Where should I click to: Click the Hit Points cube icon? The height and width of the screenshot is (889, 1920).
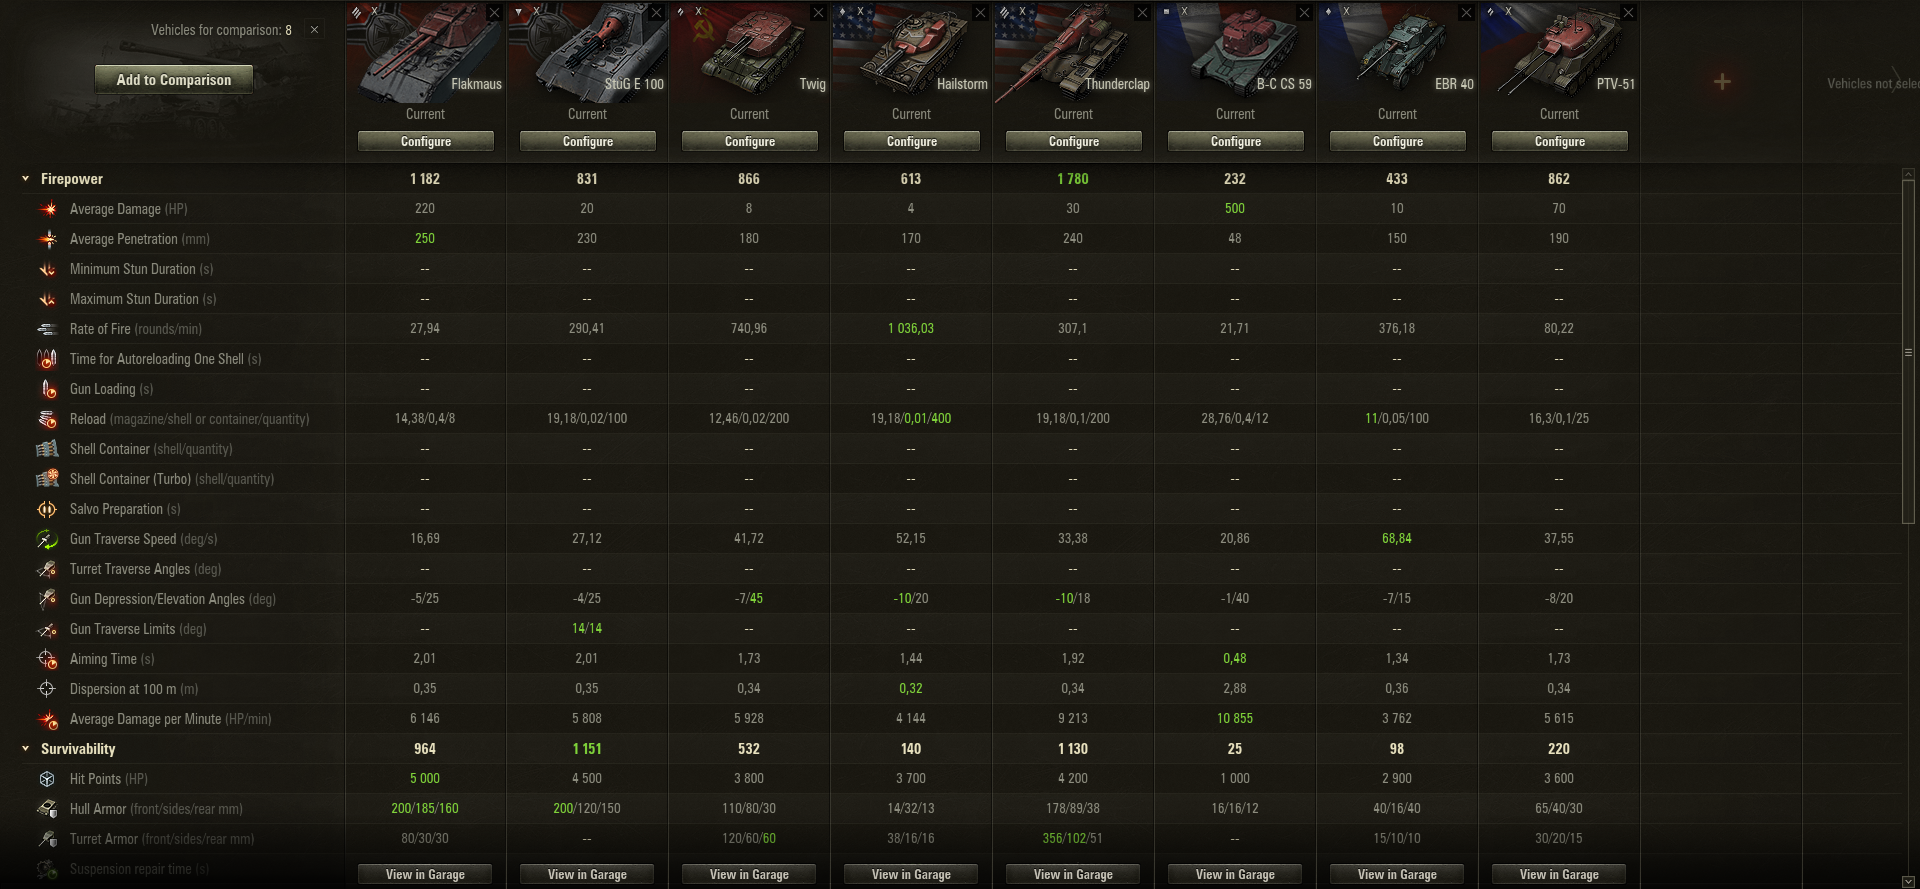click(x=47, y=779)
